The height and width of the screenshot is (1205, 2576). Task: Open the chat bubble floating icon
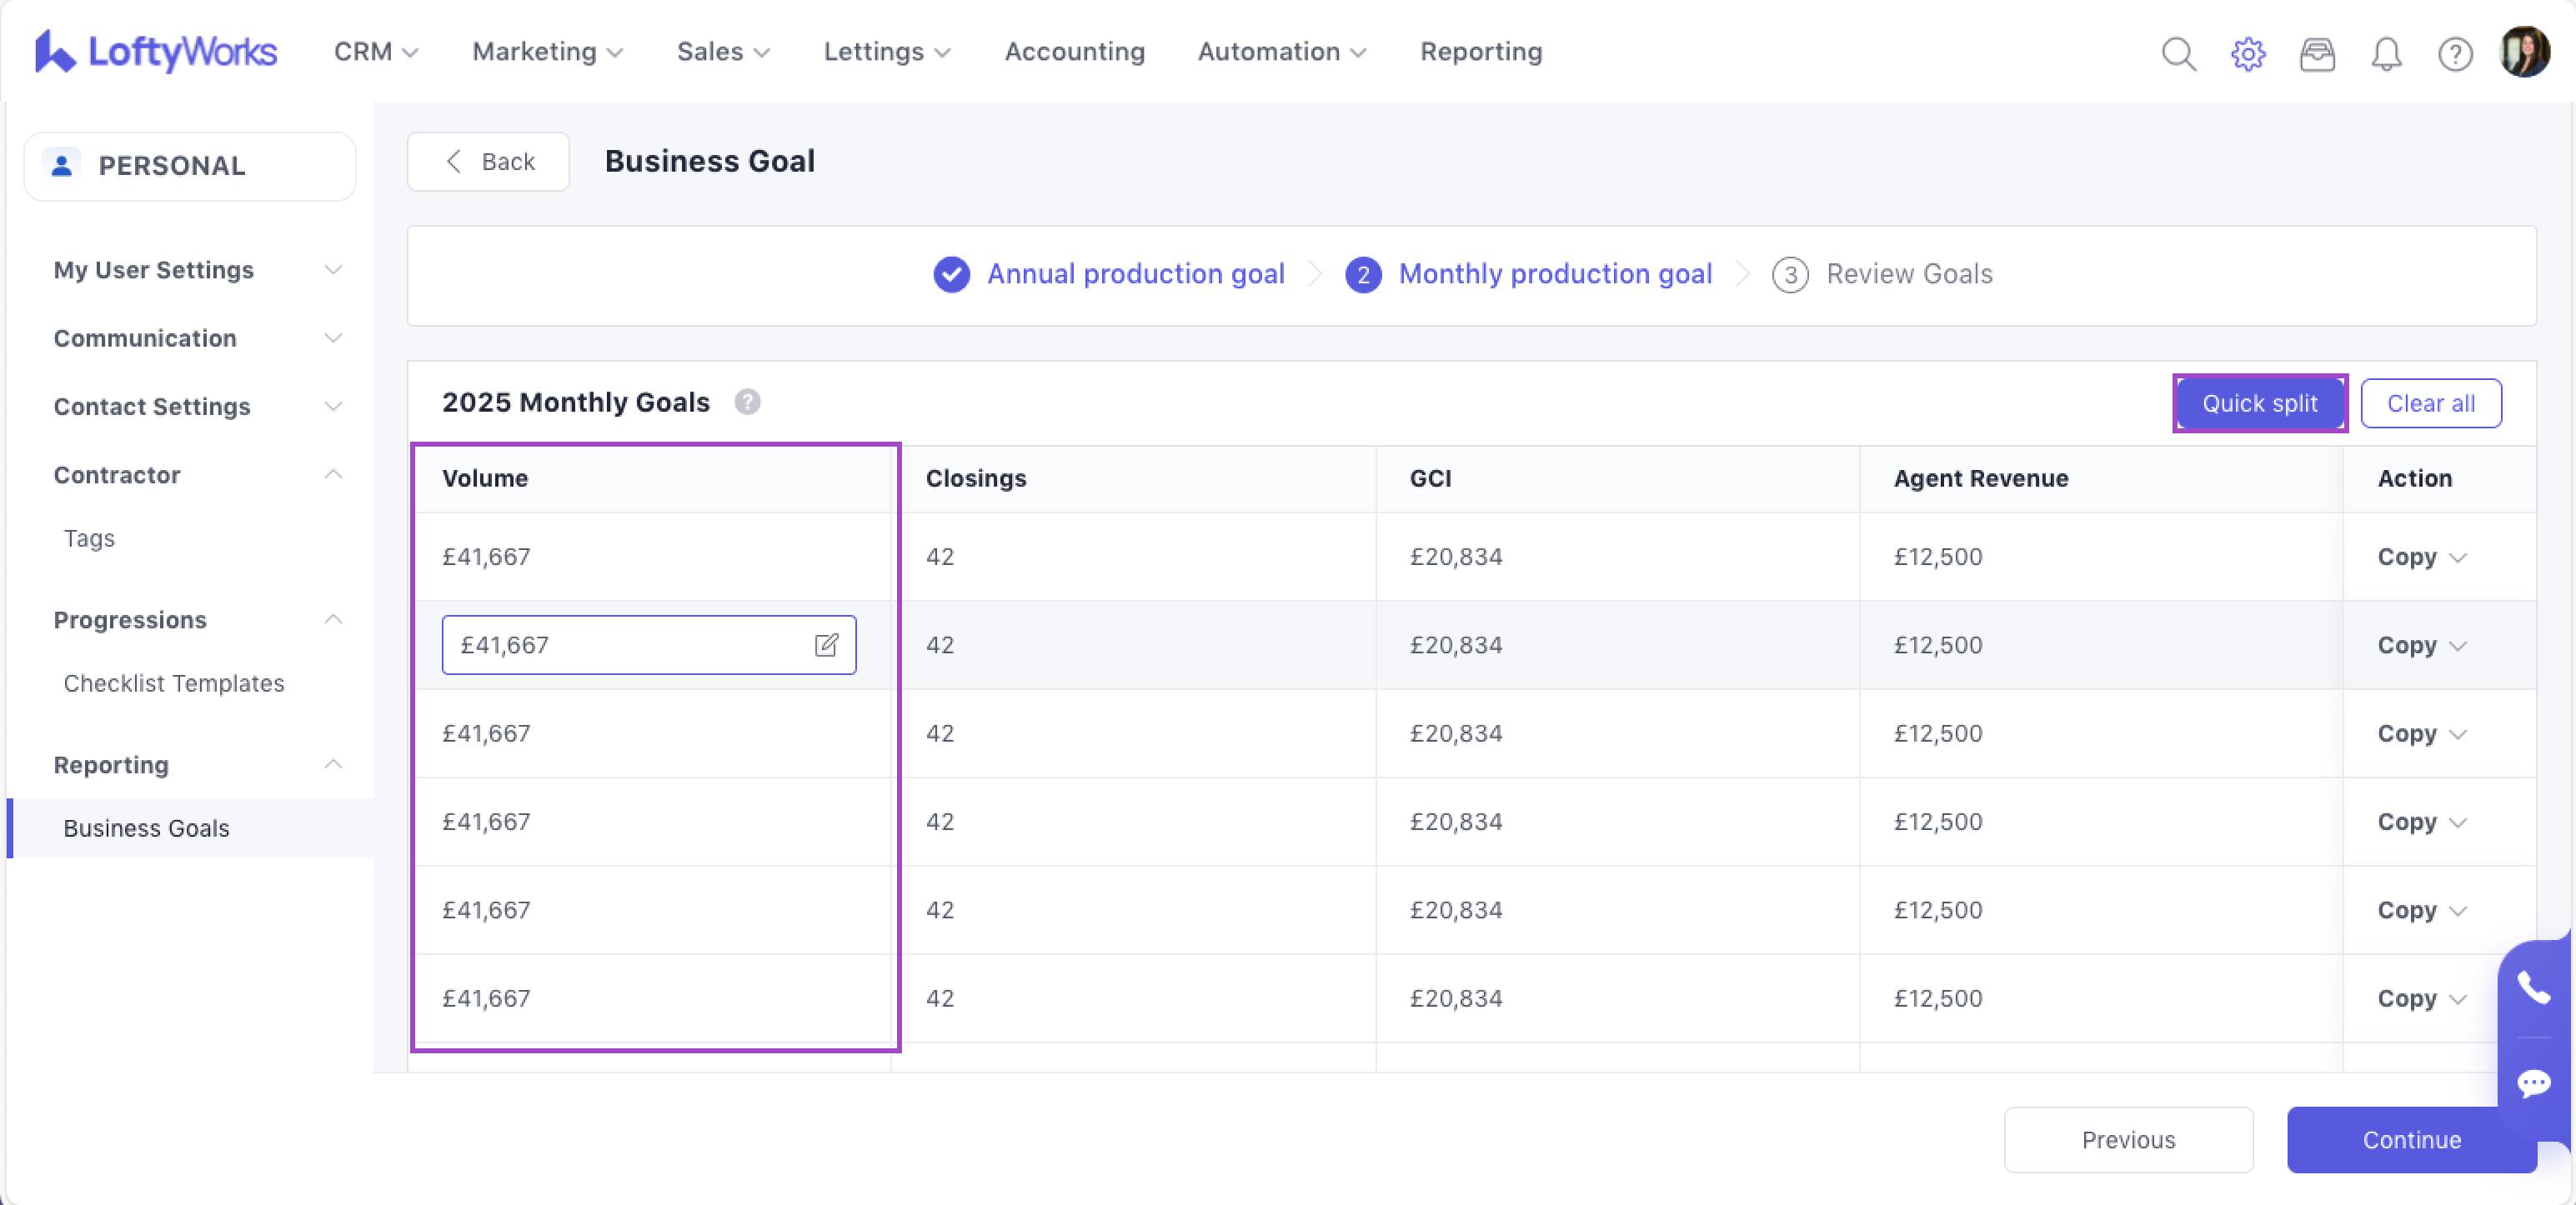(x=2533, y=1082)
